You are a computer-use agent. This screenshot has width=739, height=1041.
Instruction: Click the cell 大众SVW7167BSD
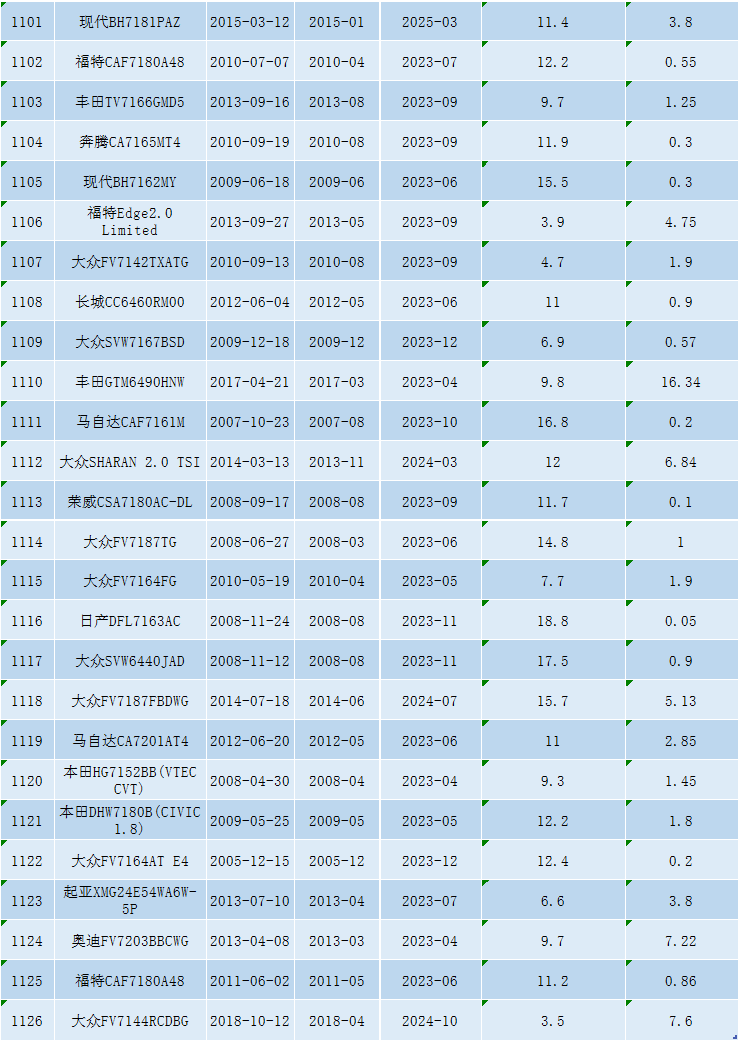[x=130, y=342]
